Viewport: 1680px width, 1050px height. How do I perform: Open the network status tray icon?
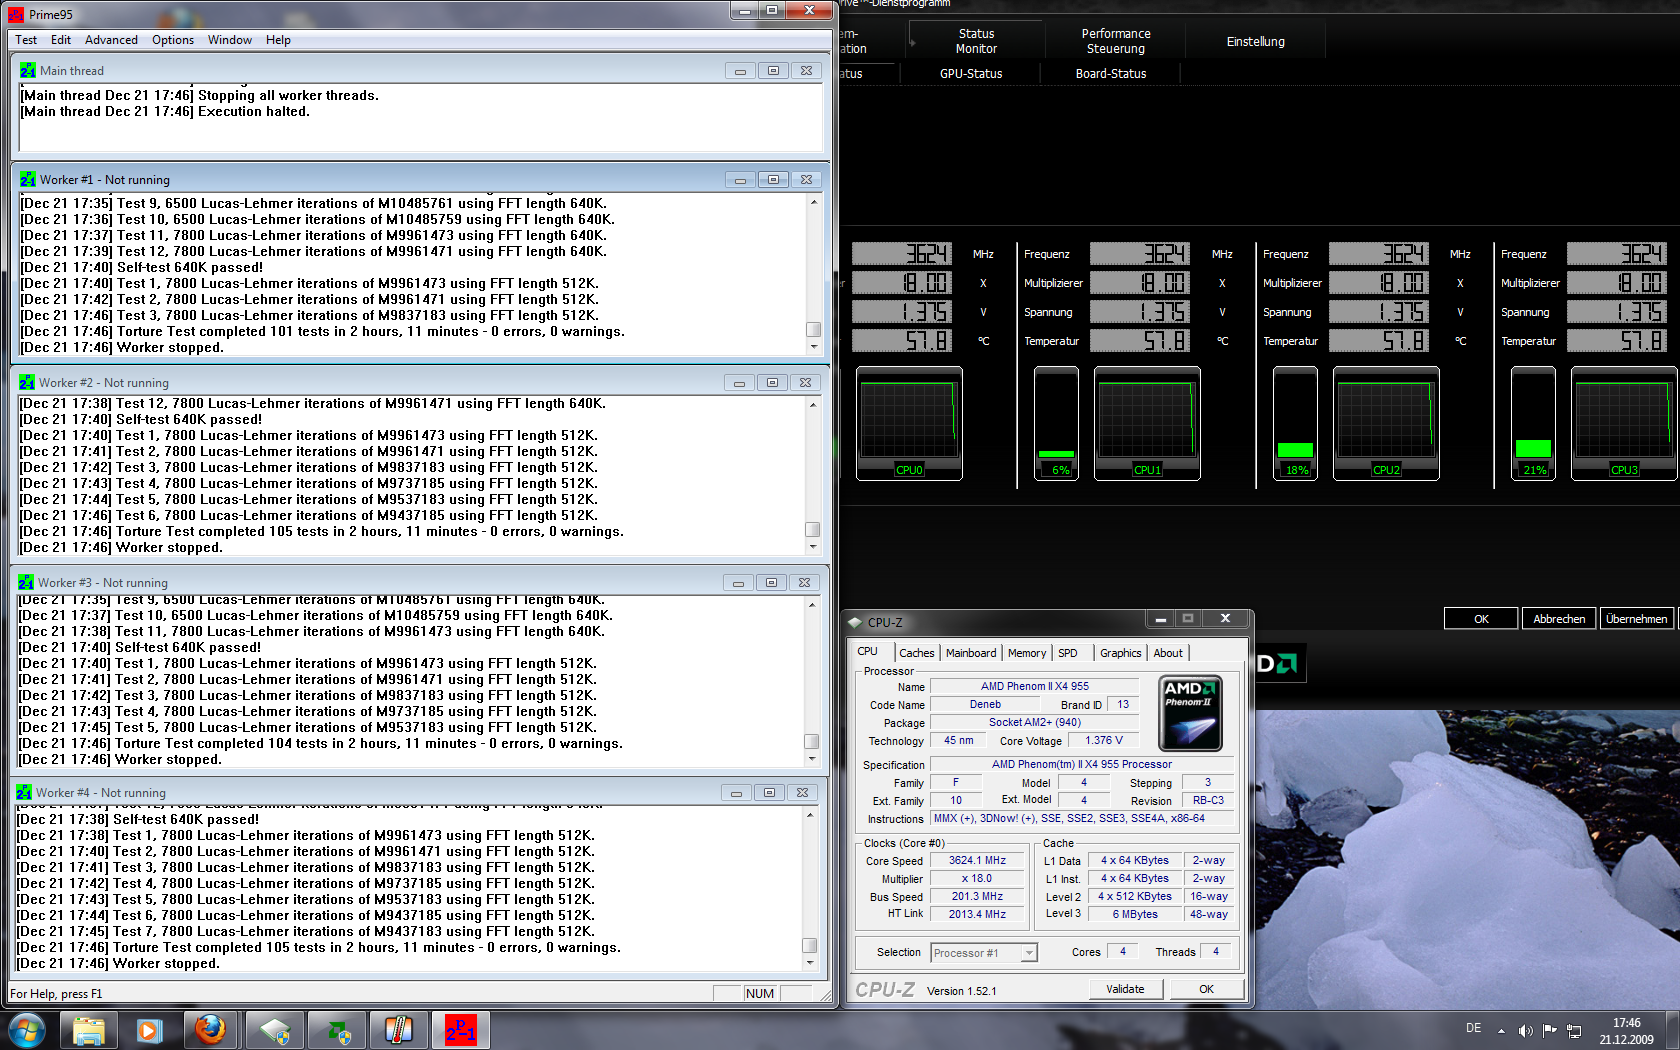point(1573,1030)
